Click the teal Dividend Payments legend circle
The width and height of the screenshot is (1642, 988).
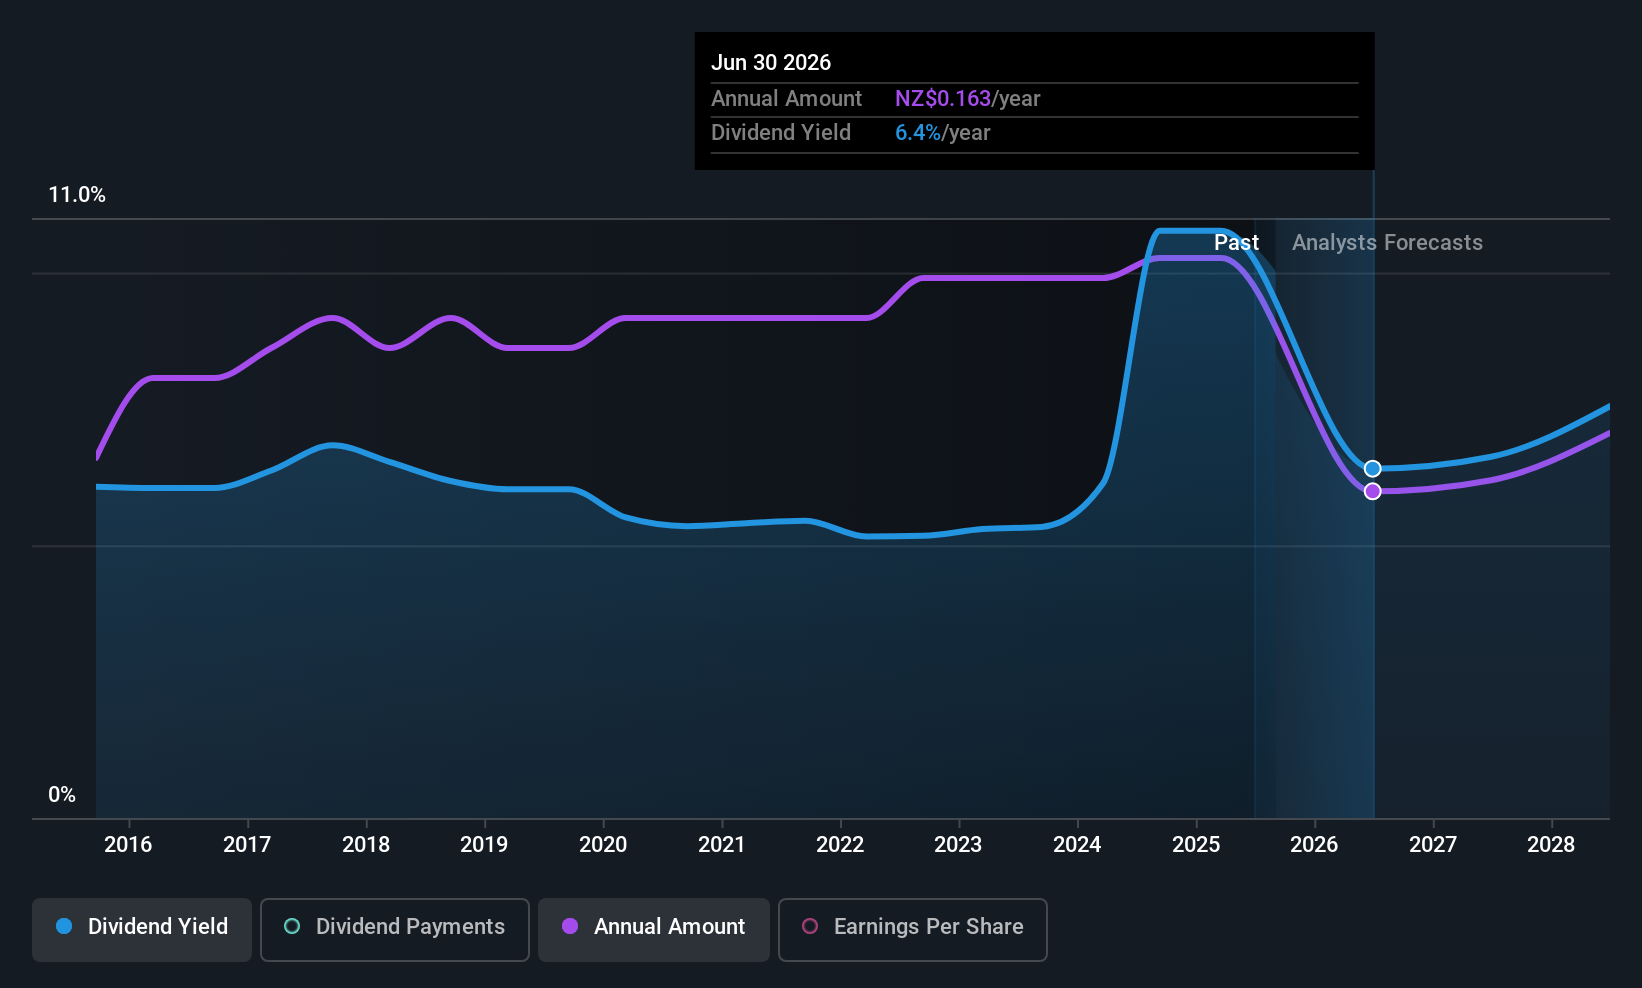click(x=292, y=926)
